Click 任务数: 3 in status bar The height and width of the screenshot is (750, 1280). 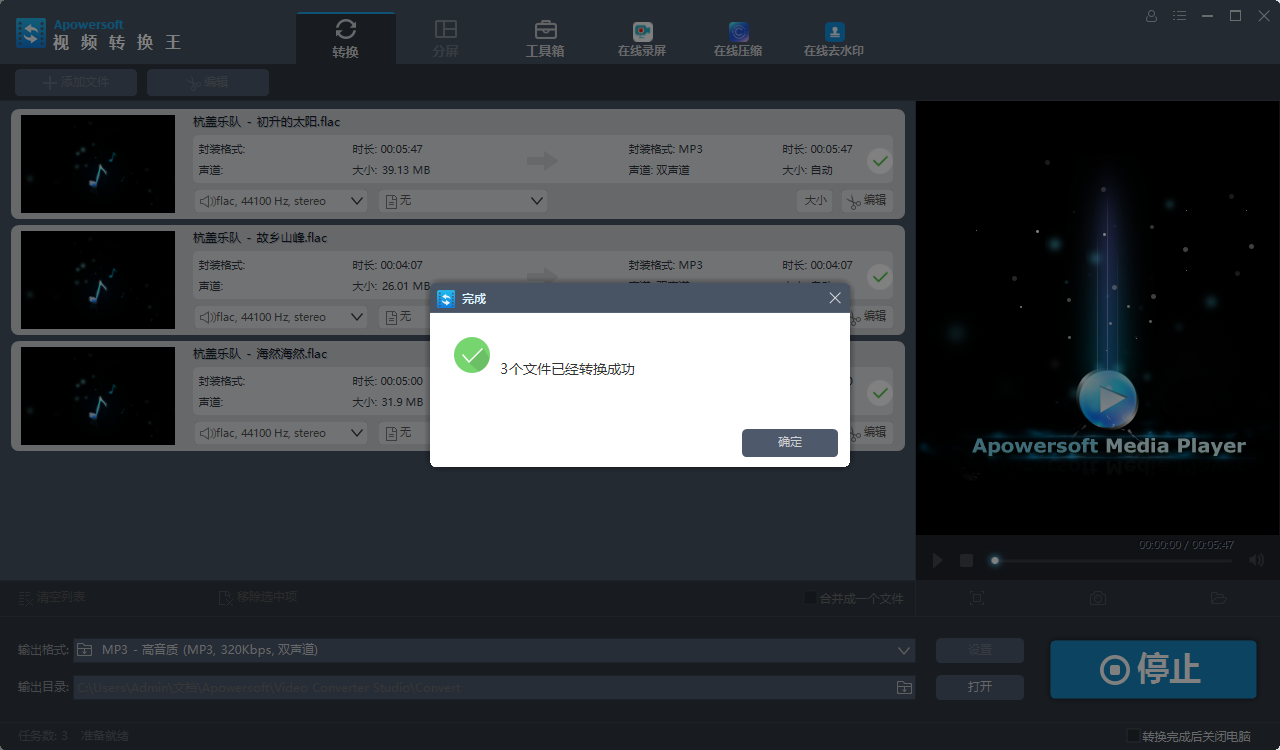tap(43, 736)
